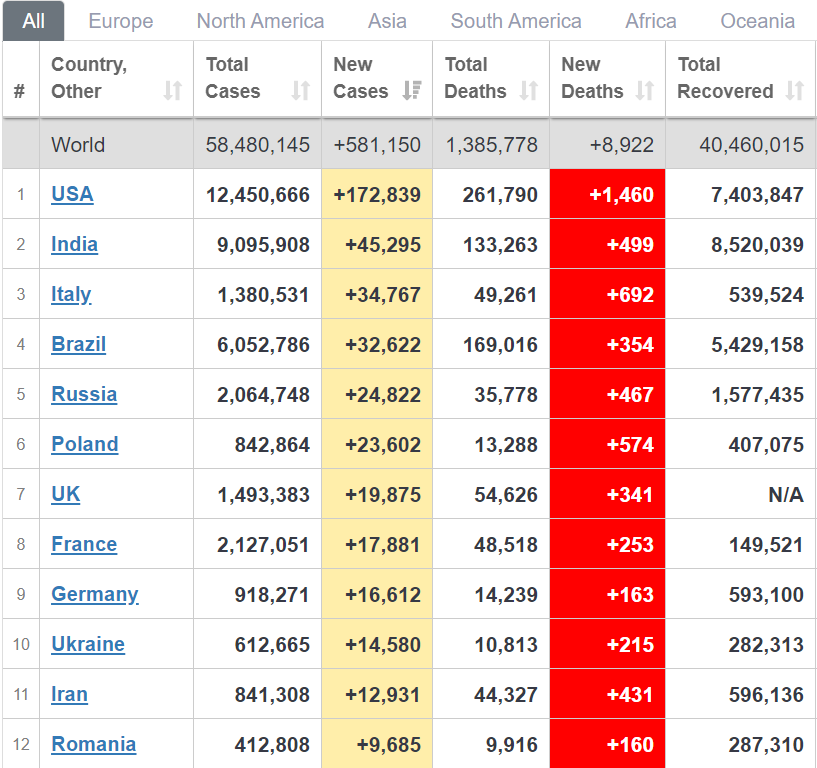Viewport: 817px width, 768px height.
Task: Open the India country link
Action: click(74, 244)
